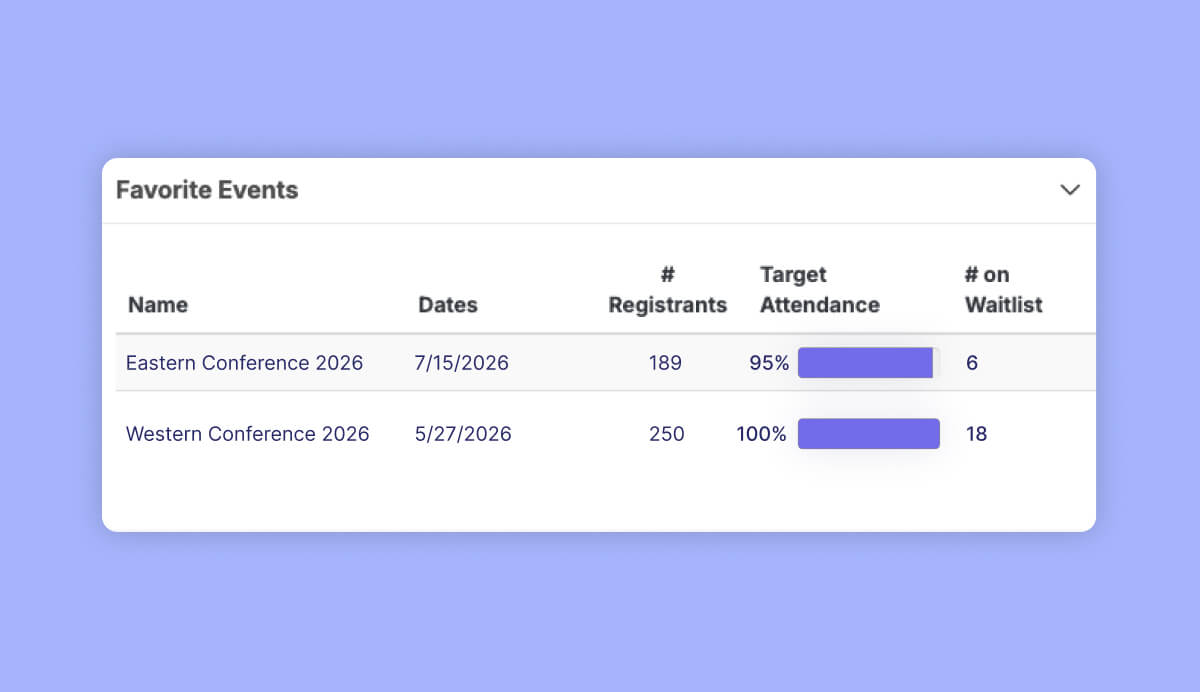Select the 7/15/2026 date for Eastern Conference
This screenshot has height=692, width=1200.
point(461,363)
